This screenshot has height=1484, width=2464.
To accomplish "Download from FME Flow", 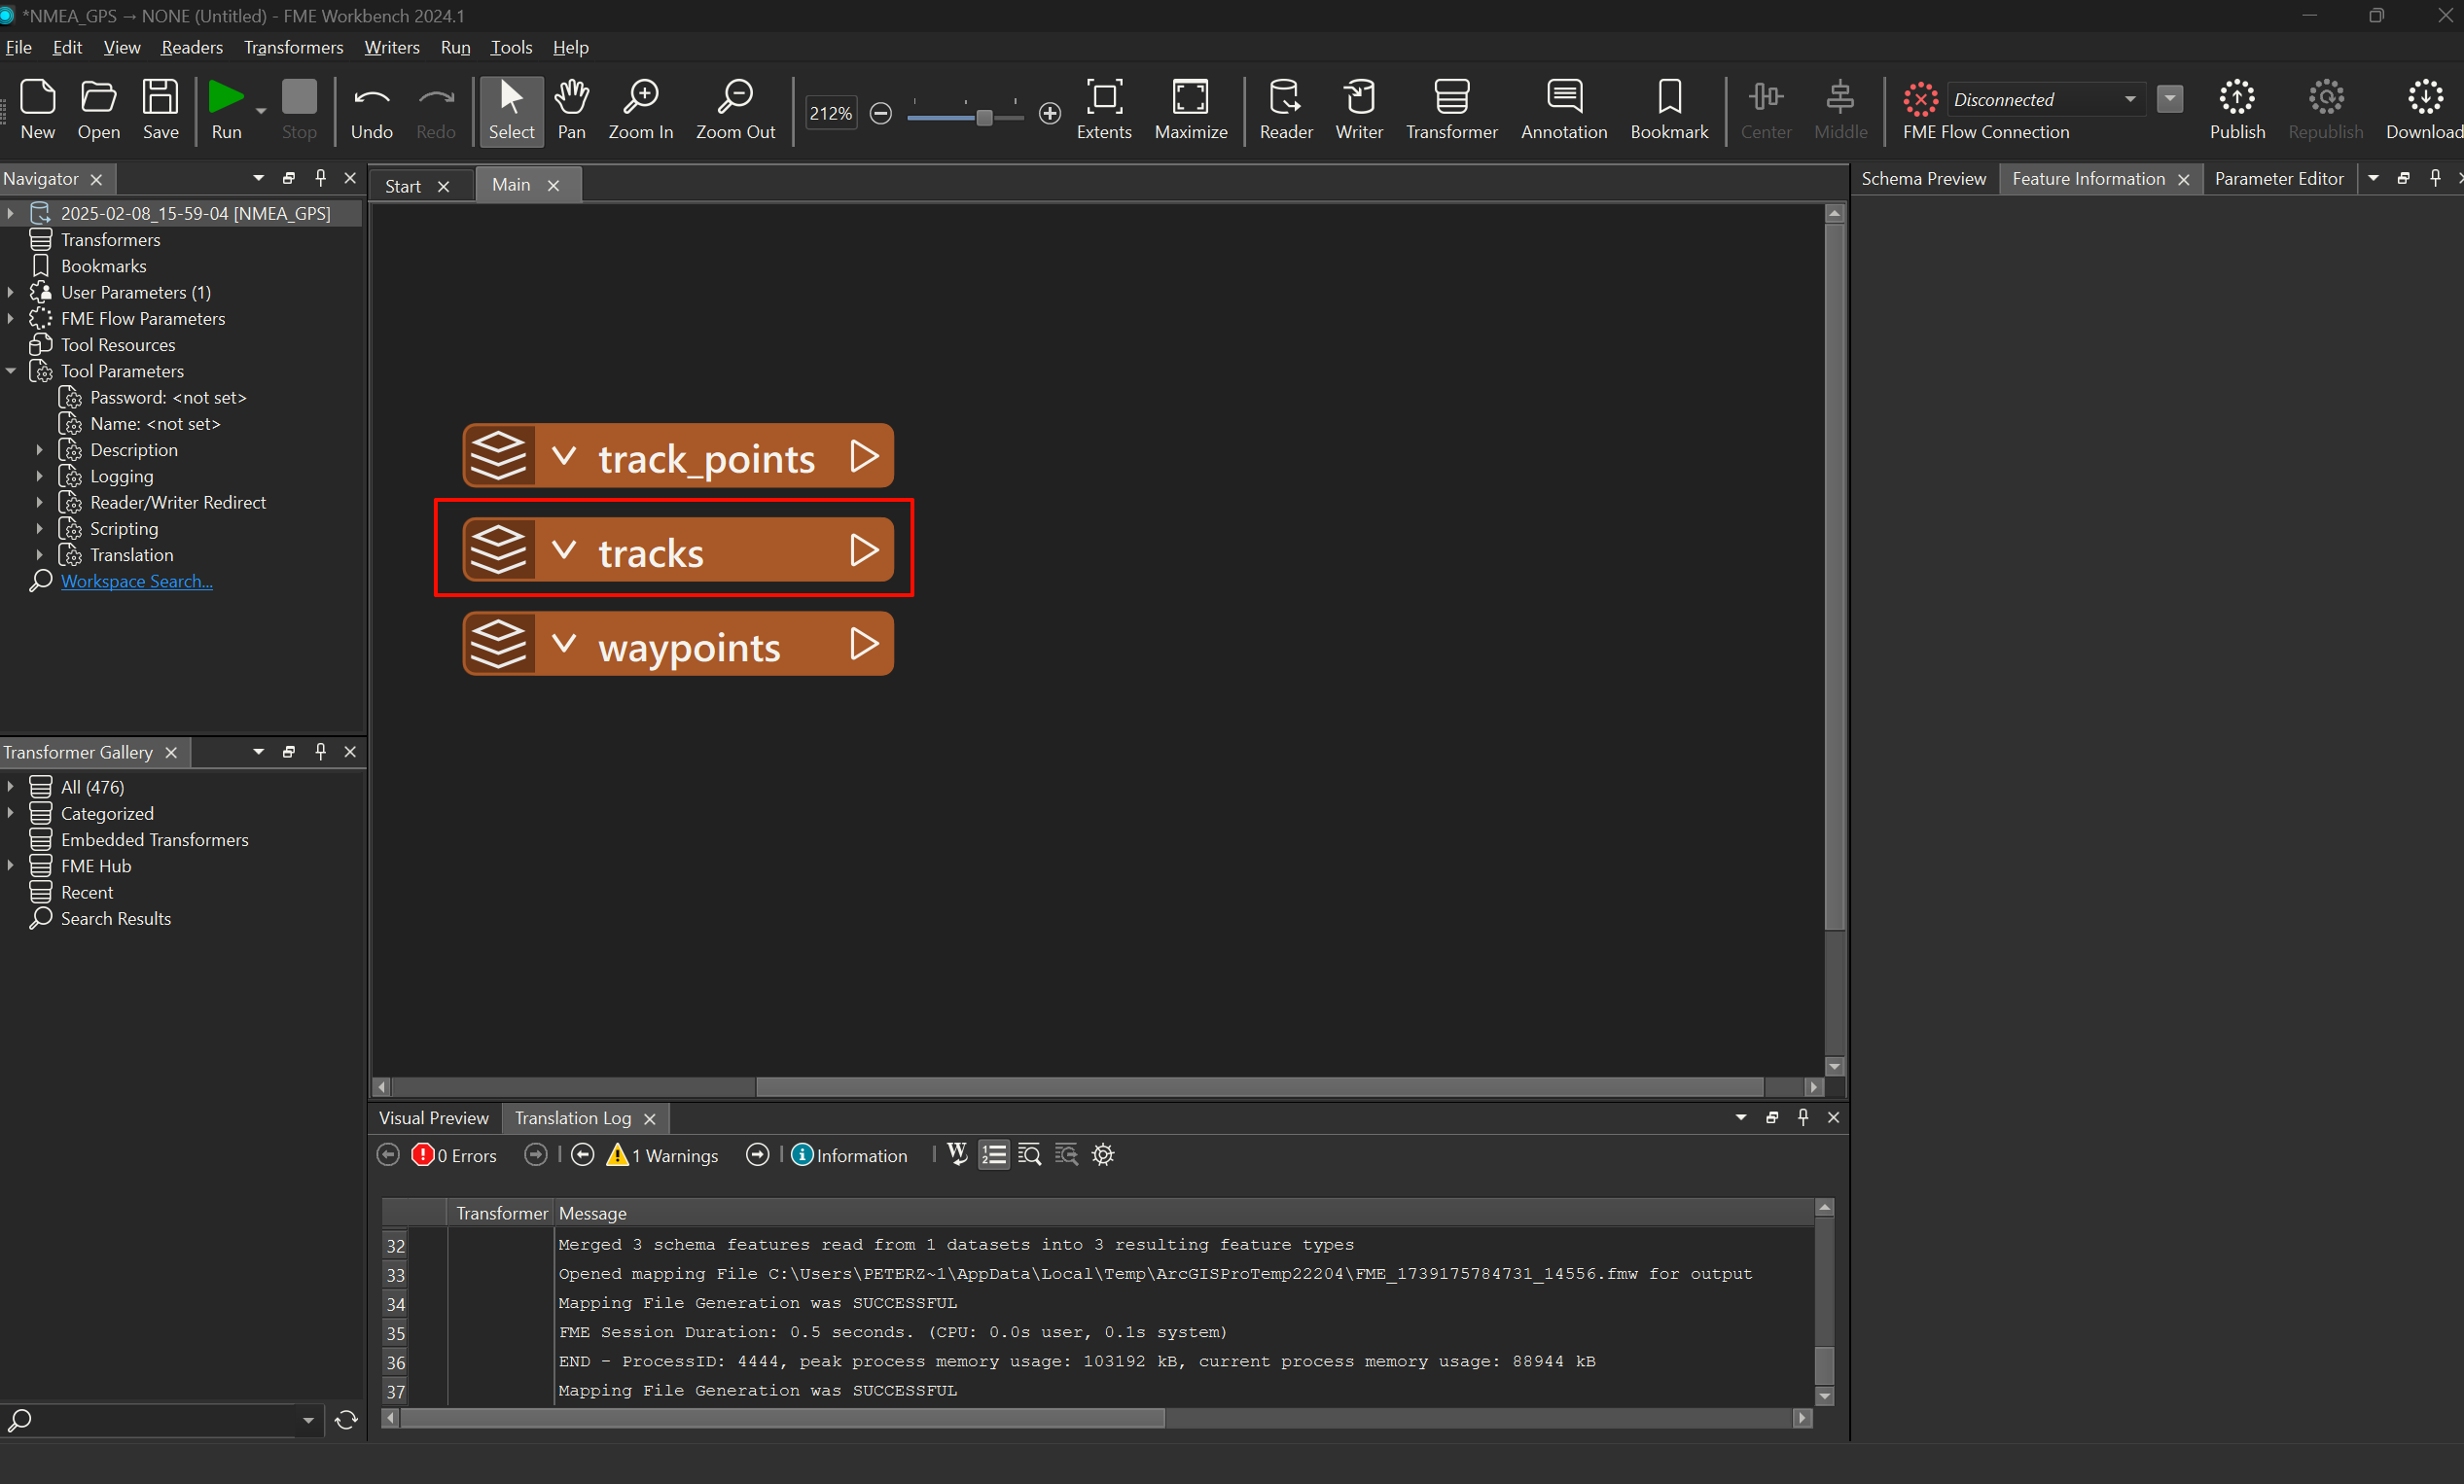I will click(x=2424, y=109).
